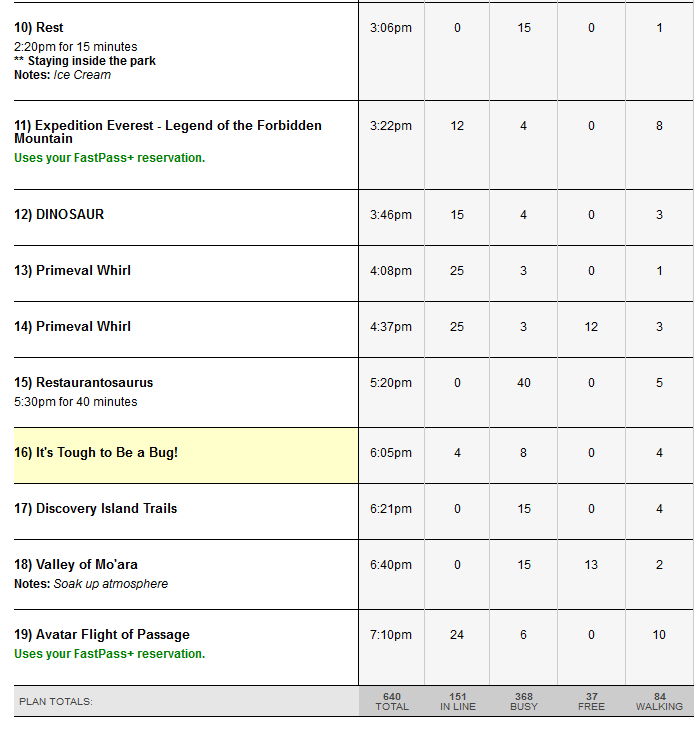Click the '37 FREE' summary cell
The height and width of the screenshot is (729, 700).
pos(591,702)
